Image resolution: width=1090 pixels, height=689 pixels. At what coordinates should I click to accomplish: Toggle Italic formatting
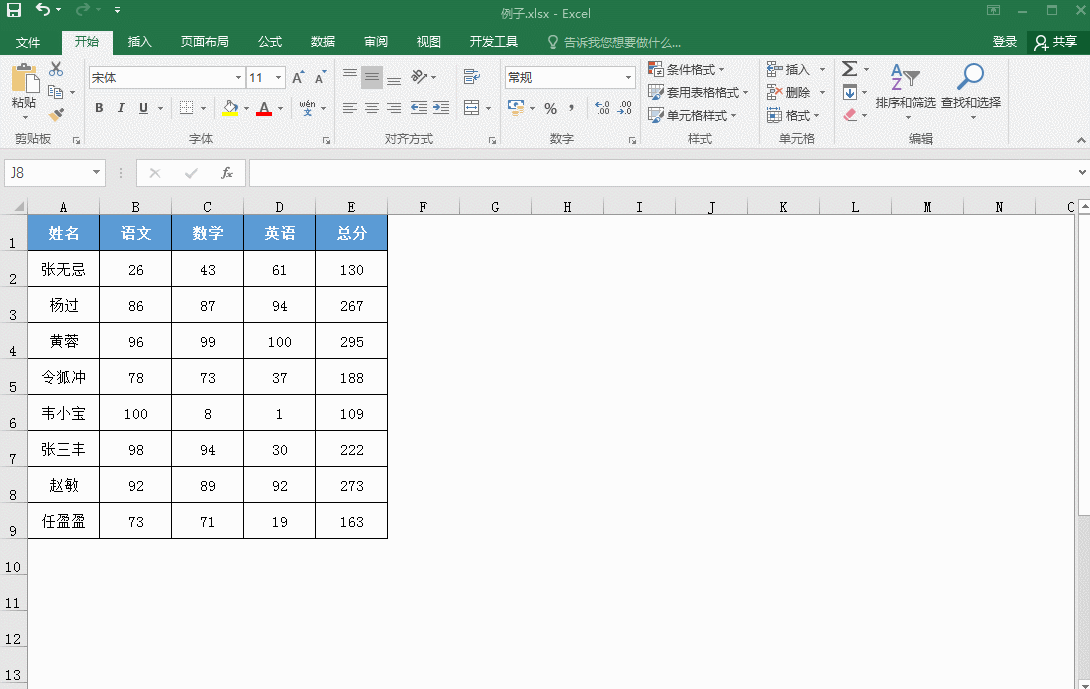pyautogui.click(x=121, y=108)
